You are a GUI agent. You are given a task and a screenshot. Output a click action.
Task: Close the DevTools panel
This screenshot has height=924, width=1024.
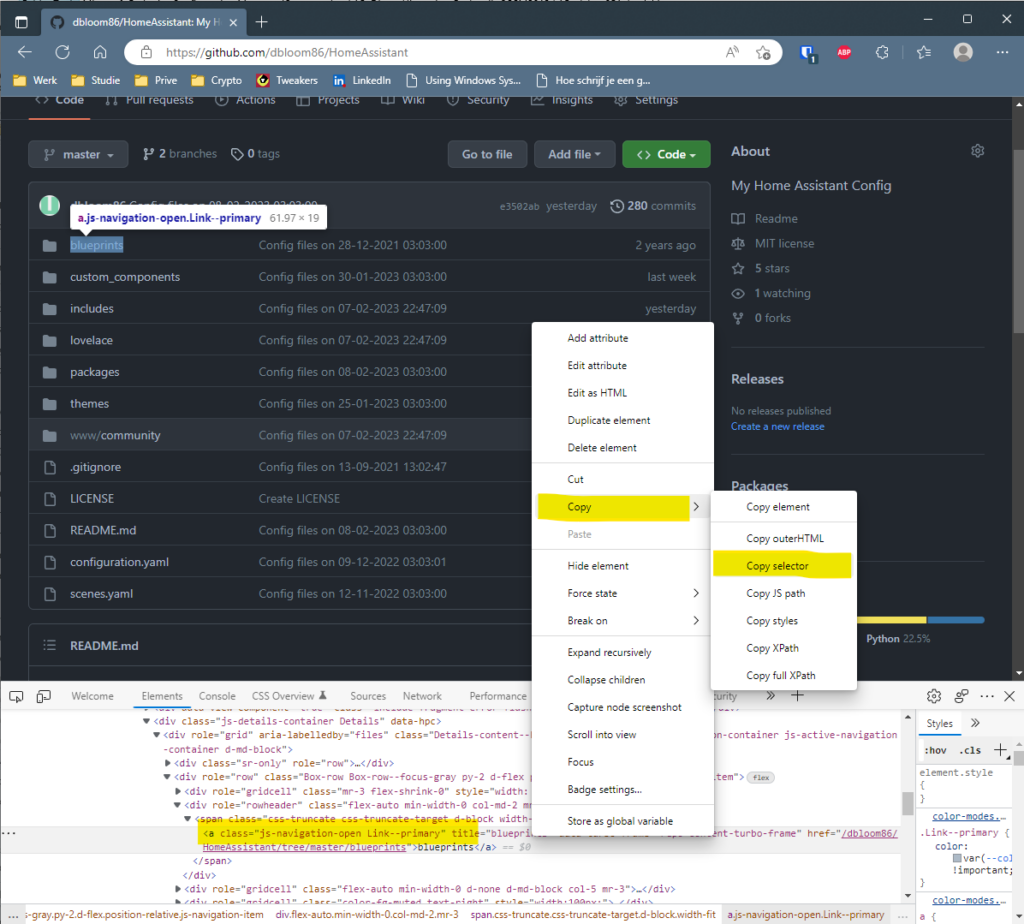point(1009,696)
